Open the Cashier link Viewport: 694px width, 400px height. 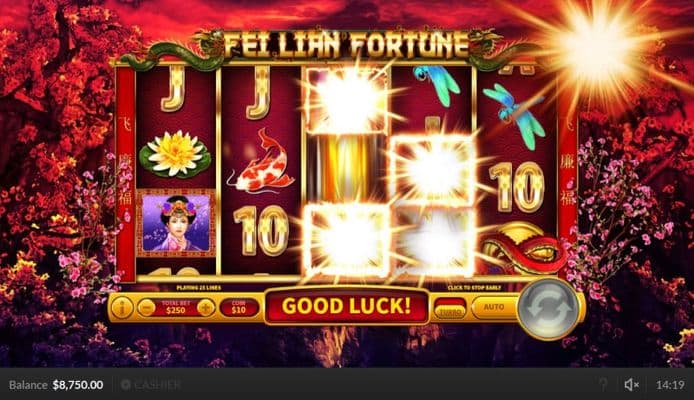(151, 385)
